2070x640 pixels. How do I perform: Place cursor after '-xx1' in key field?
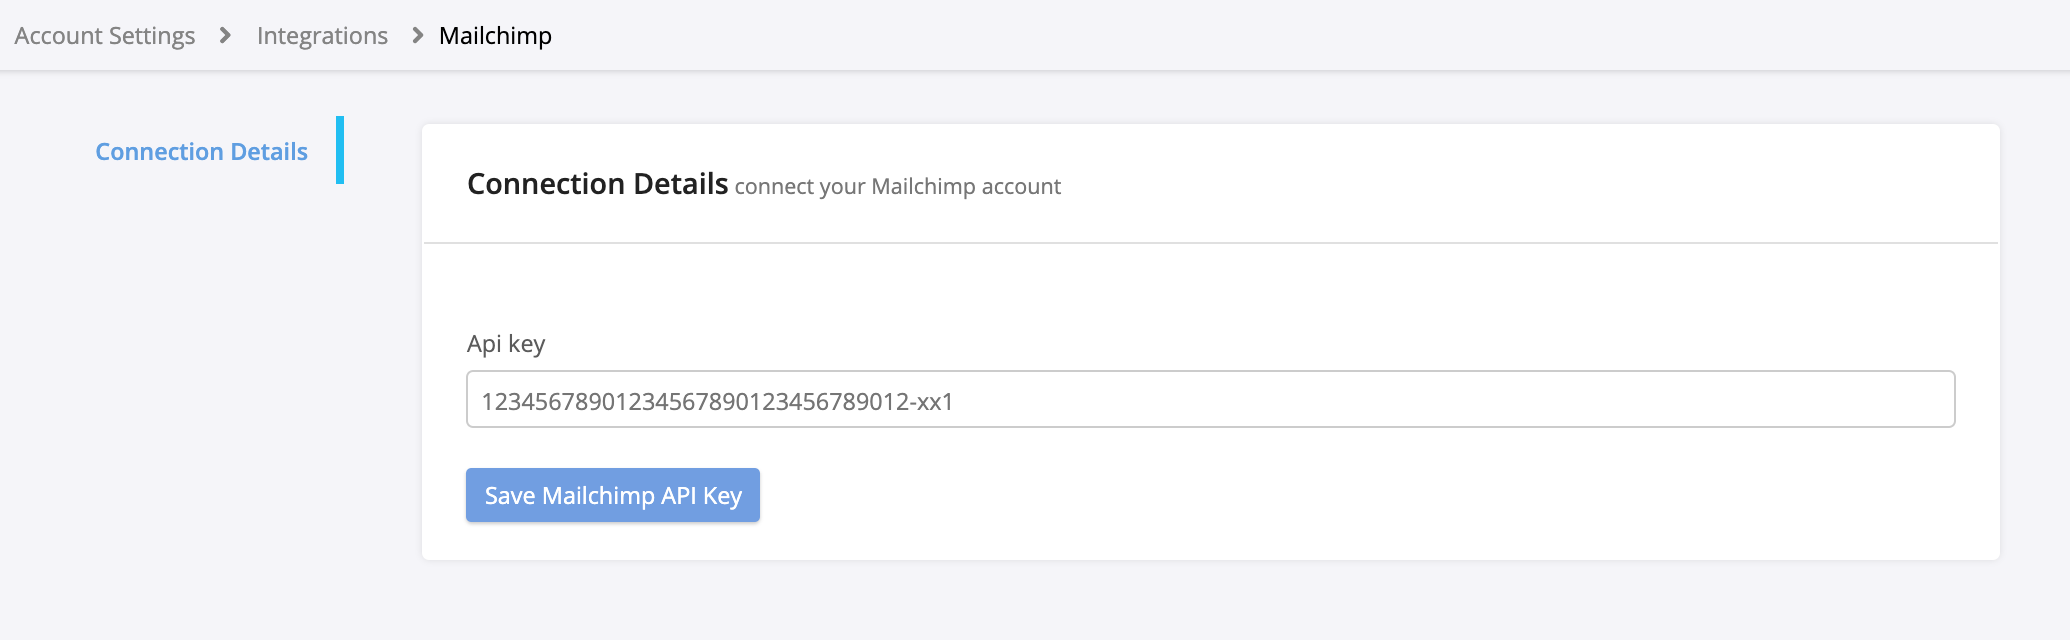[x=956, y=401]
